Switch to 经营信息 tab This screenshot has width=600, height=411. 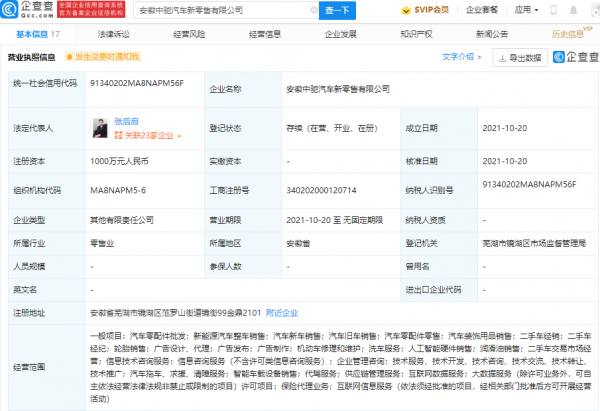pyautogui.click(x=265, y=34)
